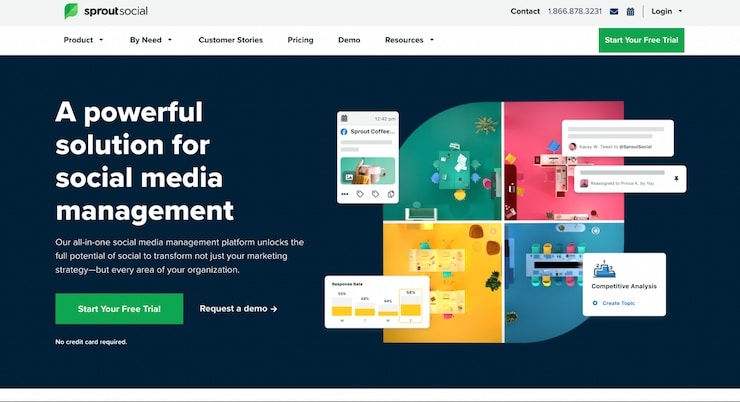Click the Competitive Analysis card title
Viewport: 740px width, 402px height.
click(x=624, y=286)
